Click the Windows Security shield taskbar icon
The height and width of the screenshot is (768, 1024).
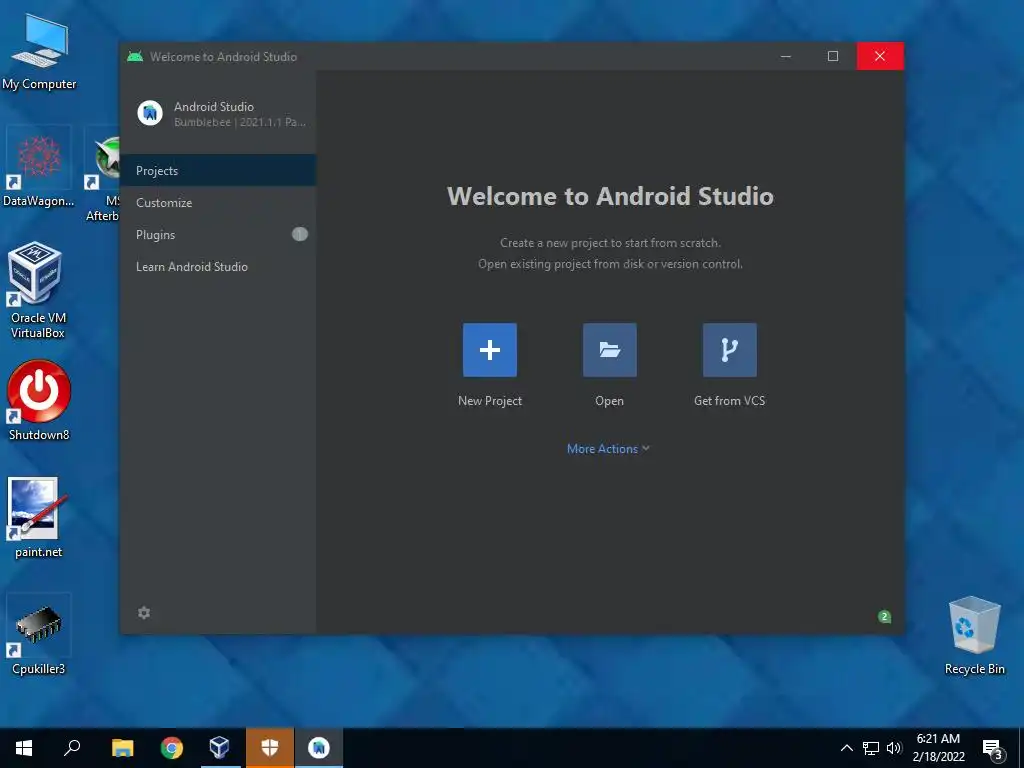coord(270,748)
